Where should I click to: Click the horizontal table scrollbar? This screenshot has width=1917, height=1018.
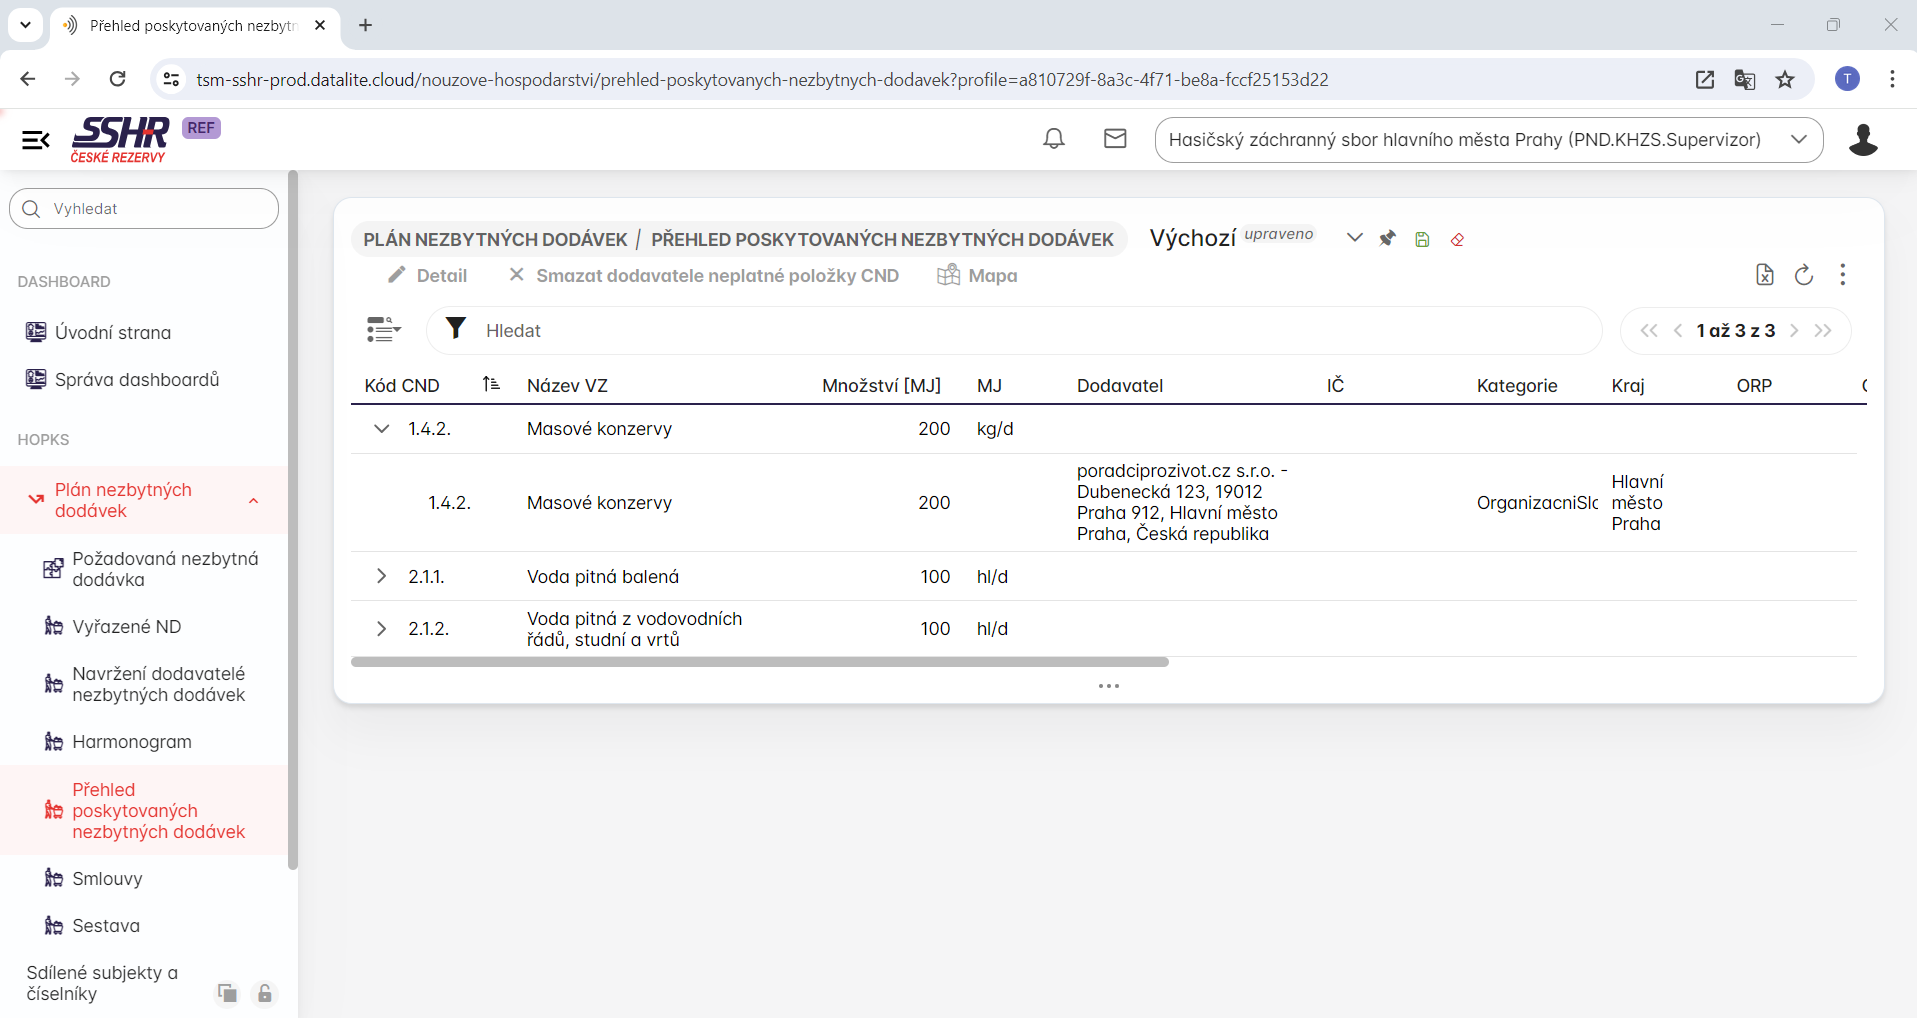pyautogui.click(x=760, y=662)
